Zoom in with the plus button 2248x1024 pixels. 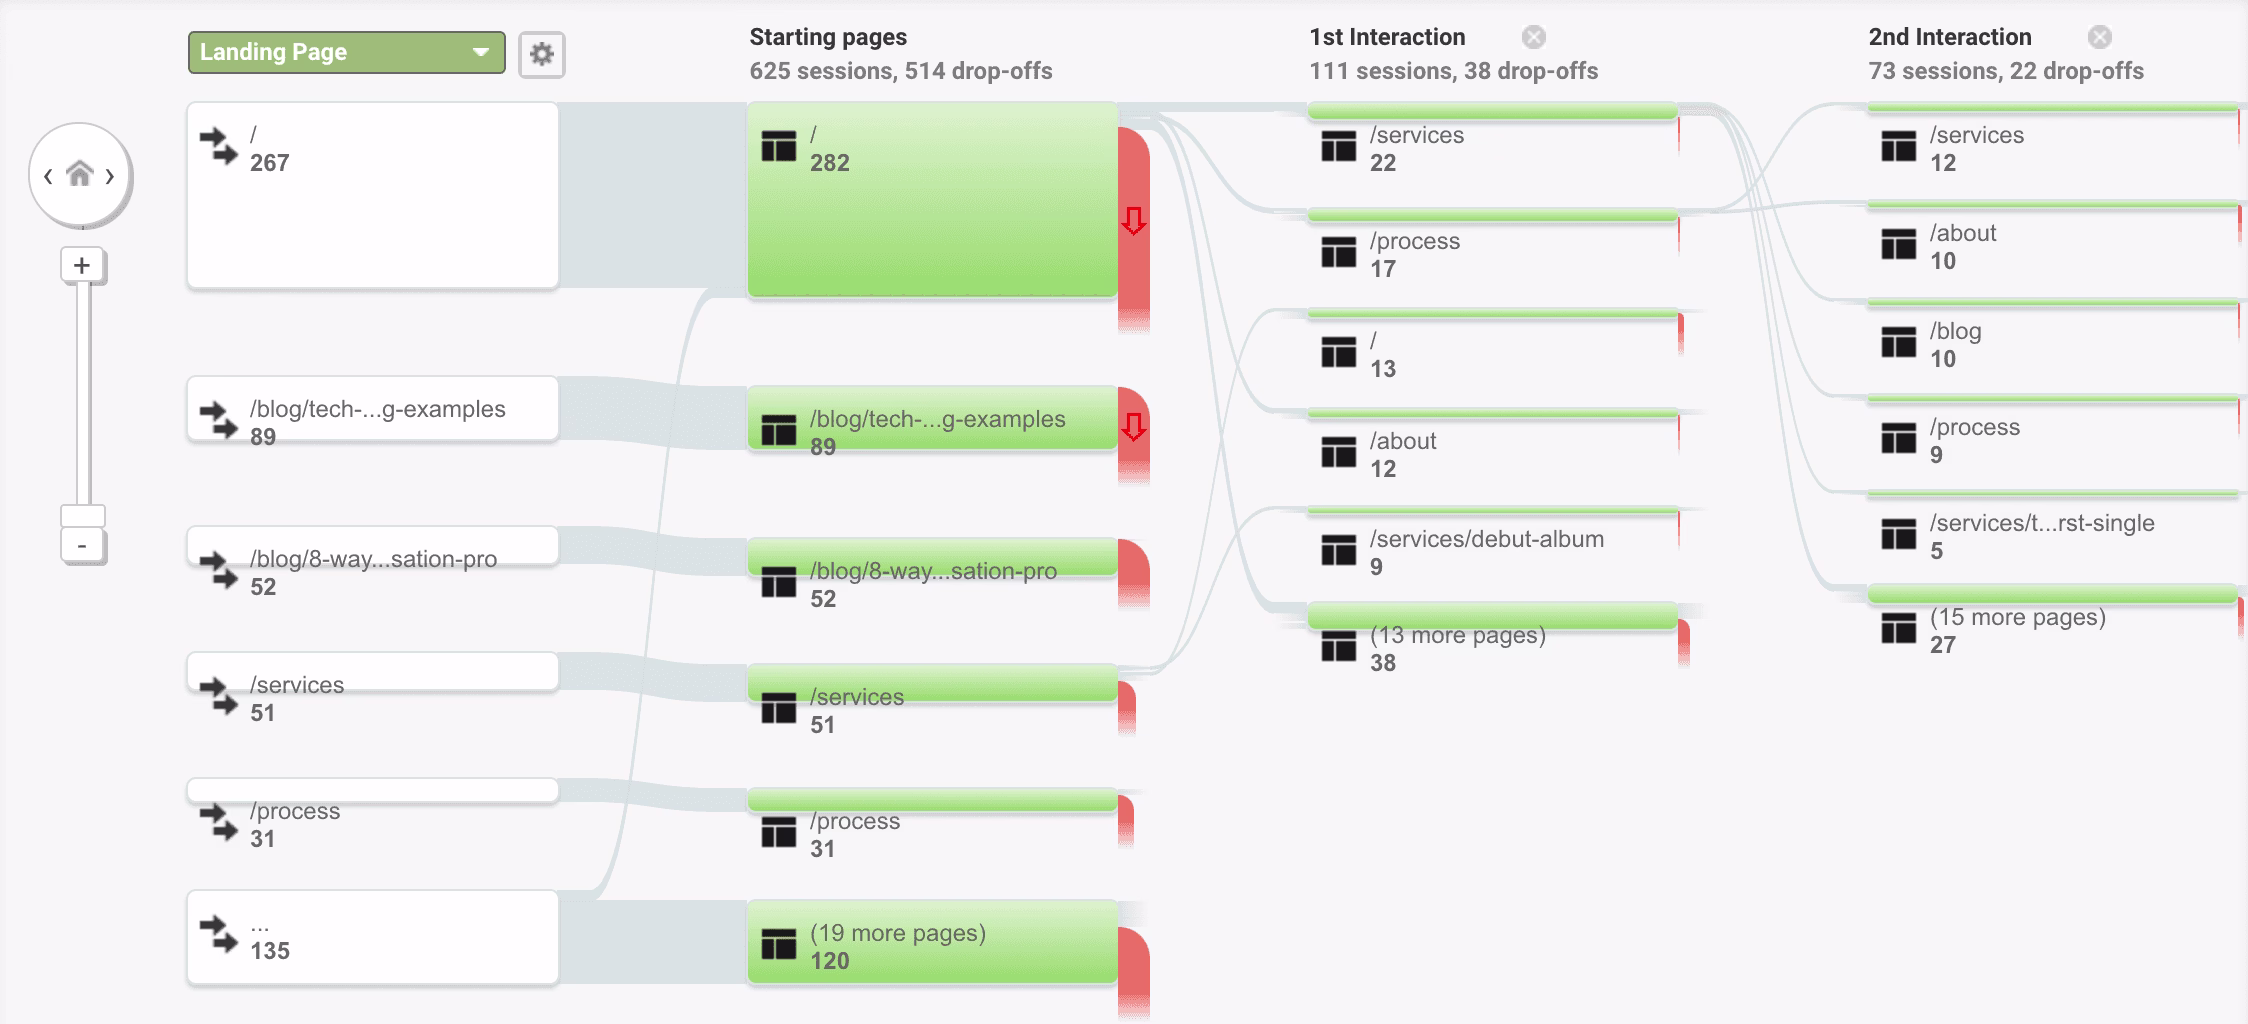pyautogui.click(x=81, y=265)
